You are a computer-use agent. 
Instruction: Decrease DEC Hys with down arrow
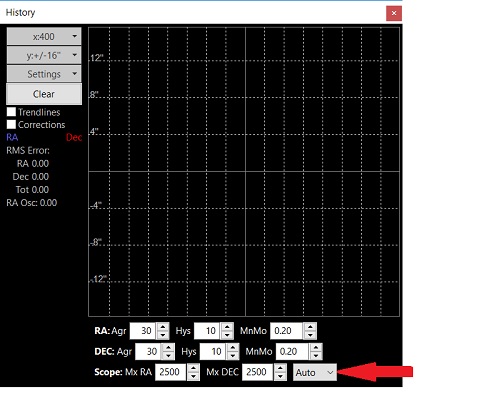click(233, 356)
